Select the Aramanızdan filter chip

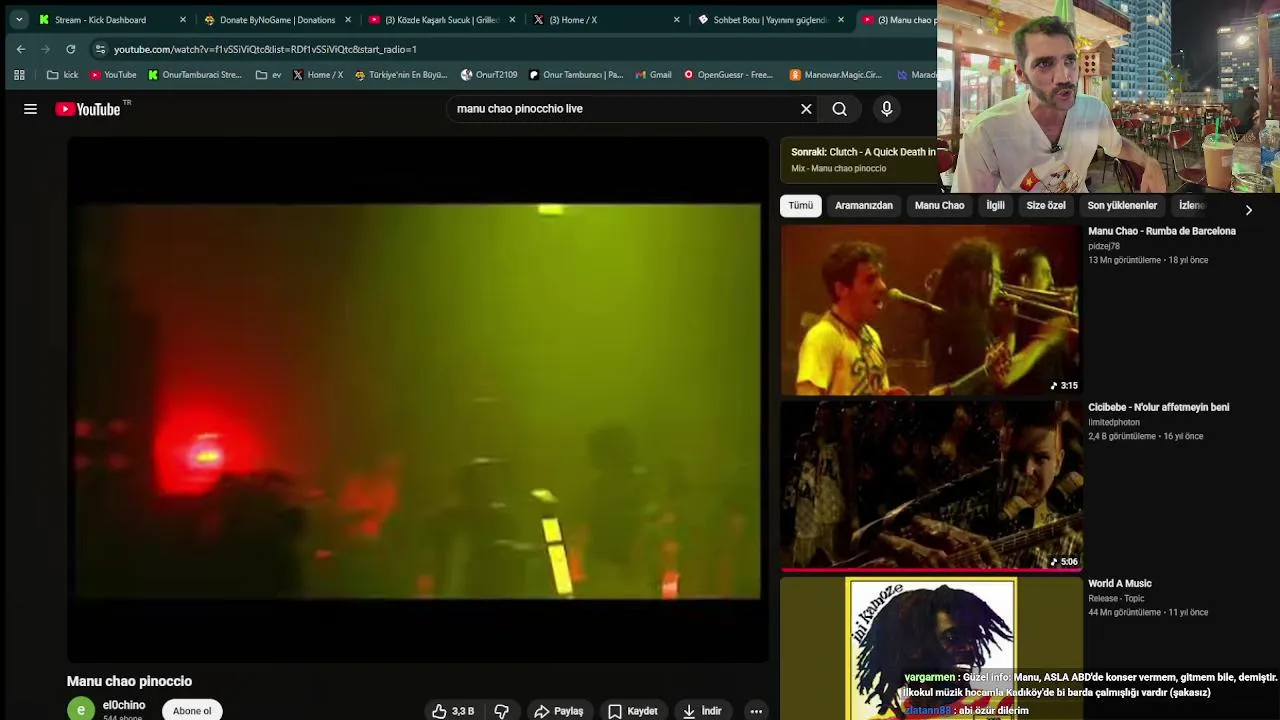(864, 206)
